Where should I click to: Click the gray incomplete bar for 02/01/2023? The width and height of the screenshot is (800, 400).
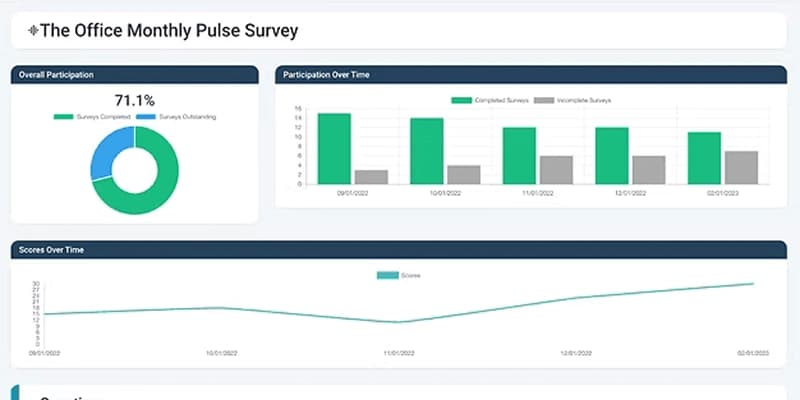pyautogui.click(x=741, y=167)
